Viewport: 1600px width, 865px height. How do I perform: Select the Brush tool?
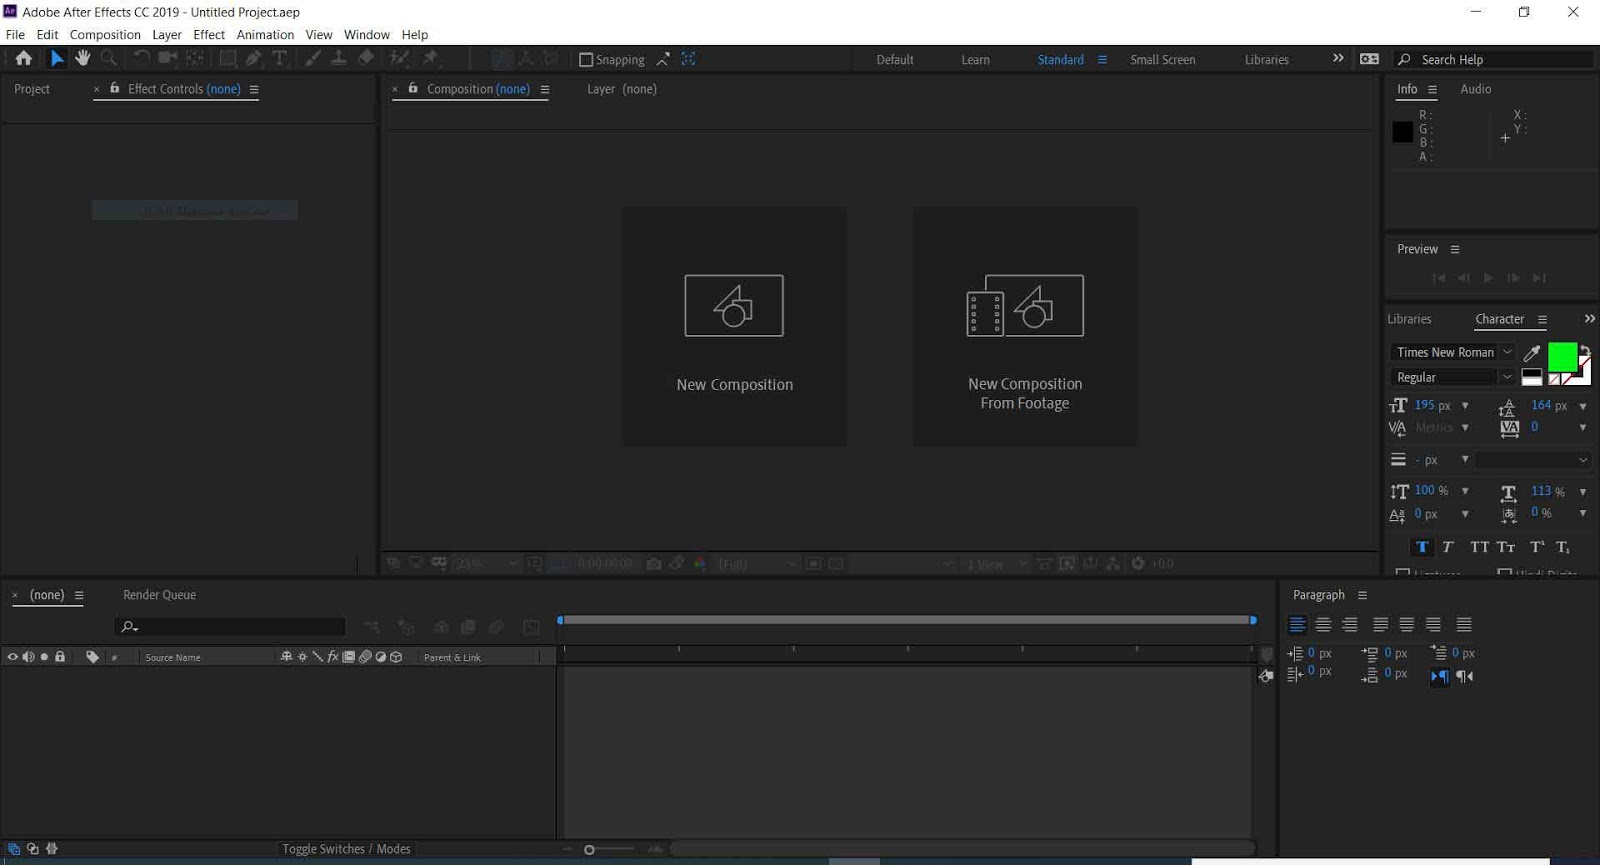pyautogui.click(x=313, y=59)
